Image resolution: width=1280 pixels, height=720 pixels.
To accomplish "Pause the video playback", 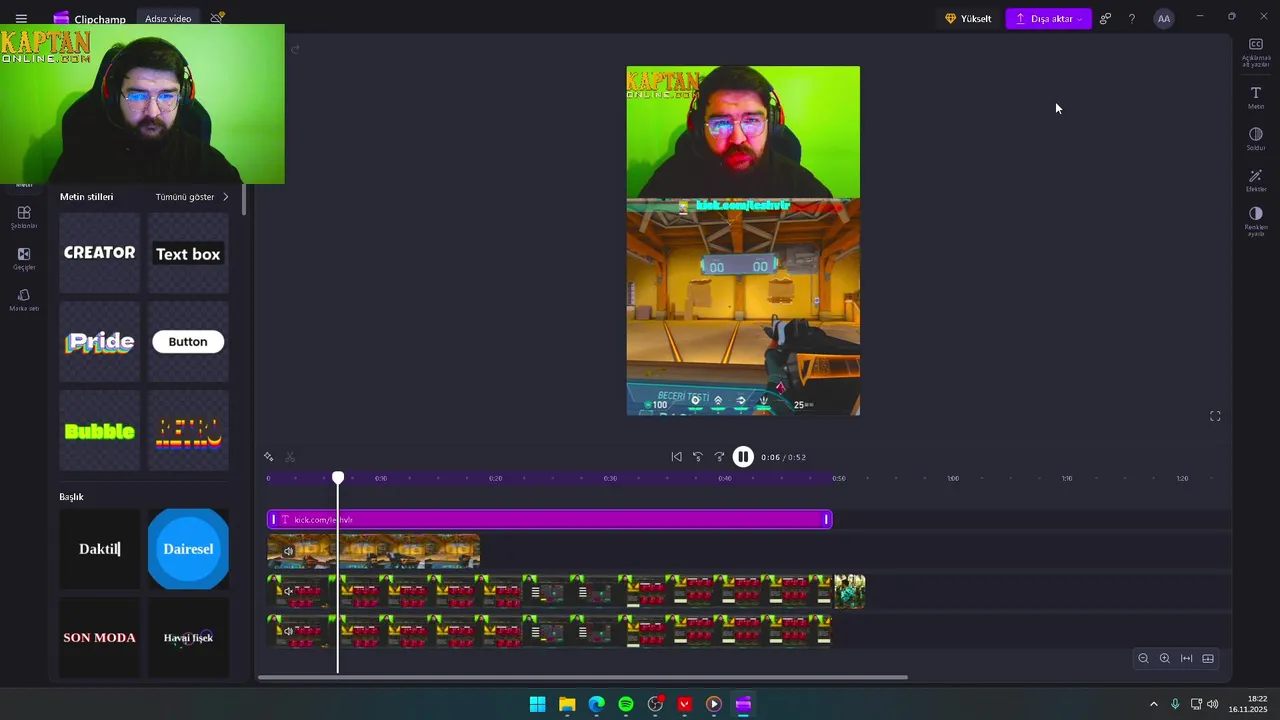I will [x=743, y=457].
